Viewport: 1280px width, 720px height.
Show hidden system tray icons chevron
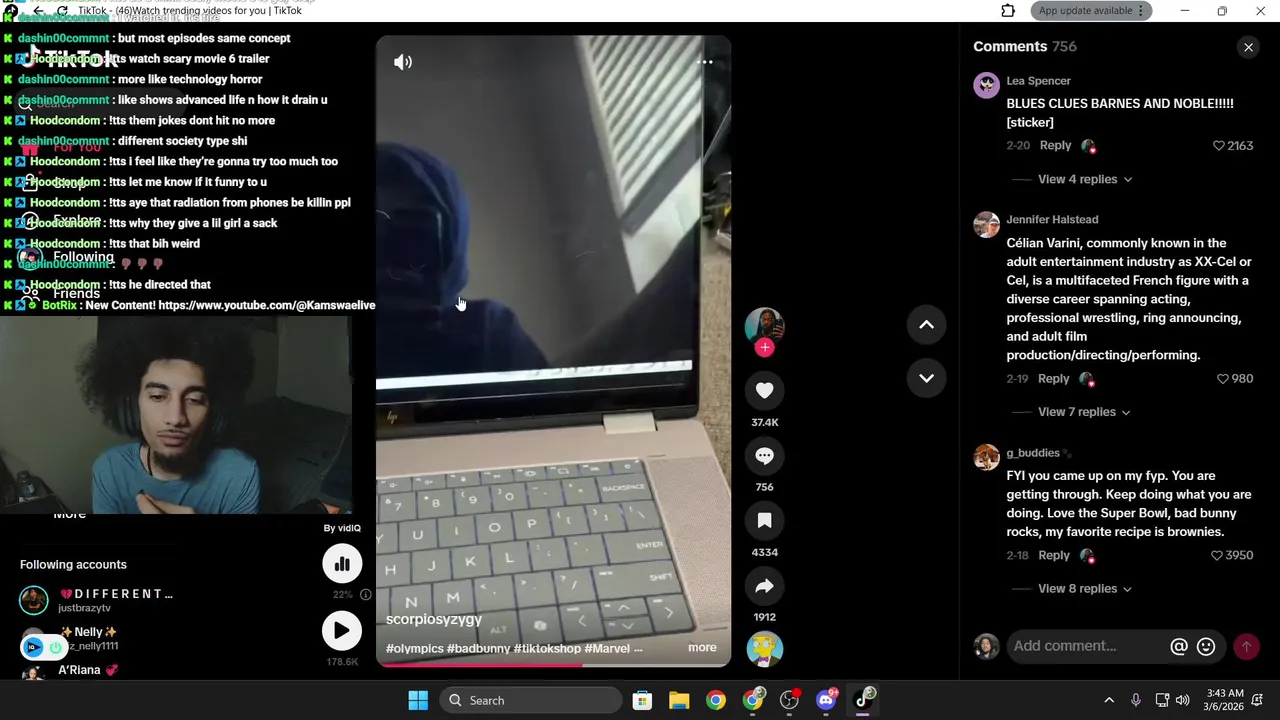point(1108,700)
